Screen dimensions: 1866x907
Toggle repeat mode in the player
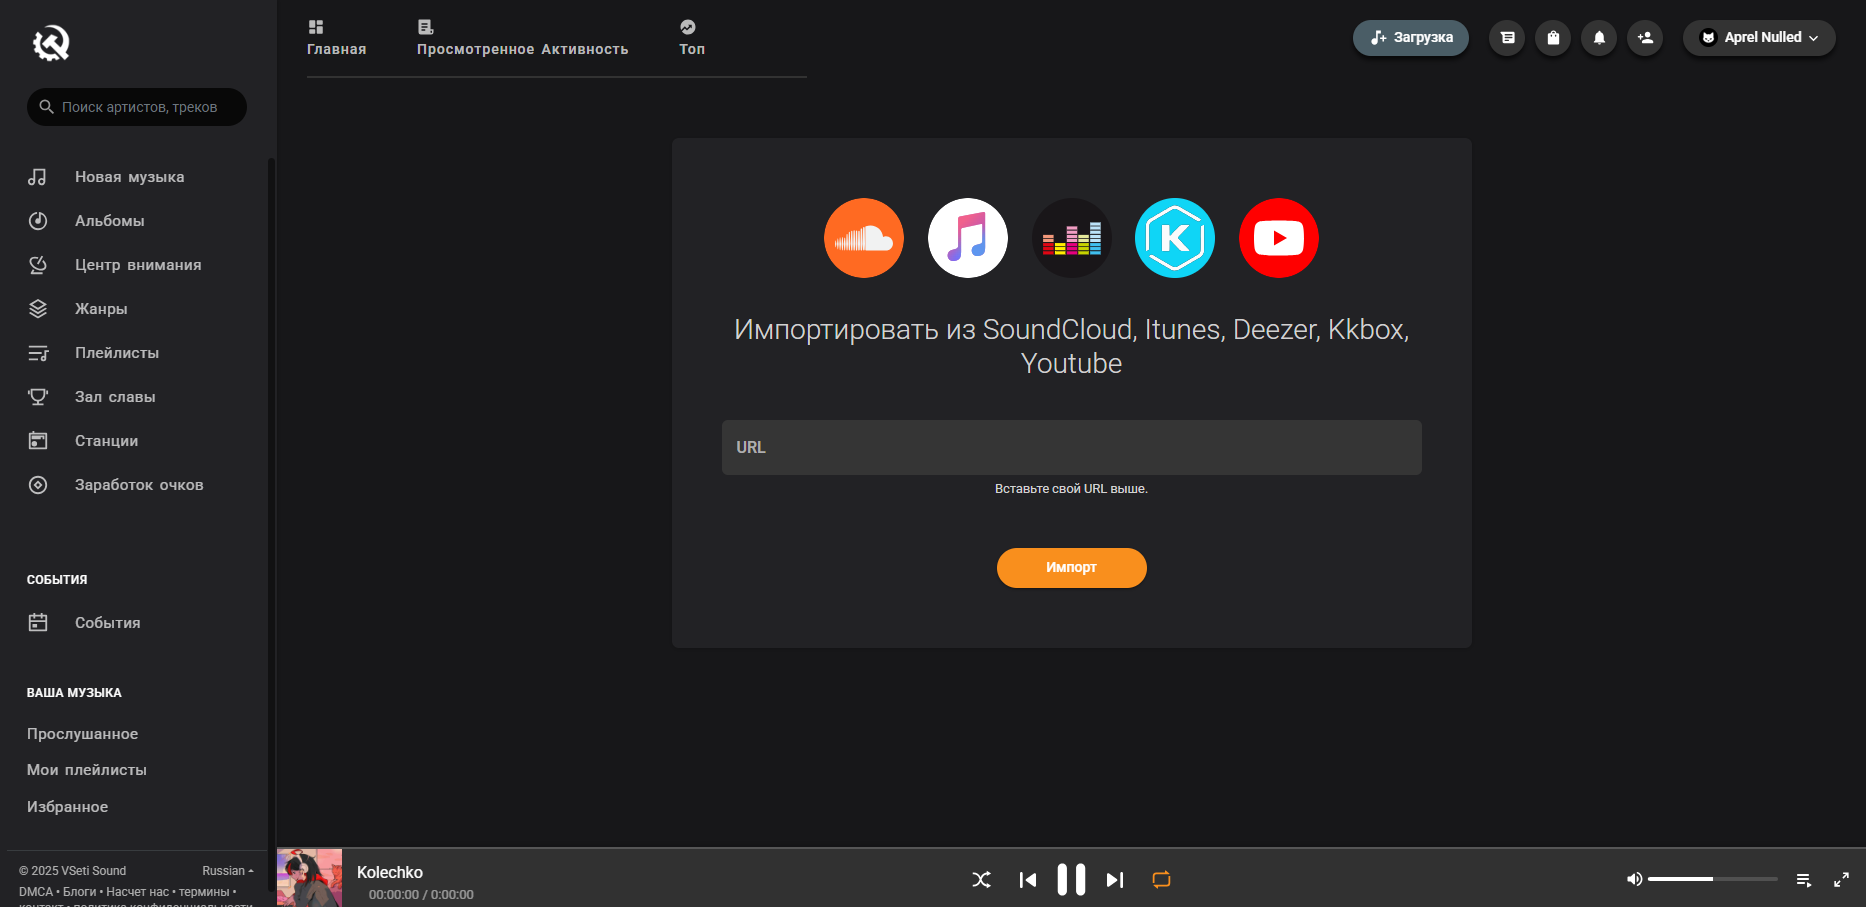[1161, 880]
